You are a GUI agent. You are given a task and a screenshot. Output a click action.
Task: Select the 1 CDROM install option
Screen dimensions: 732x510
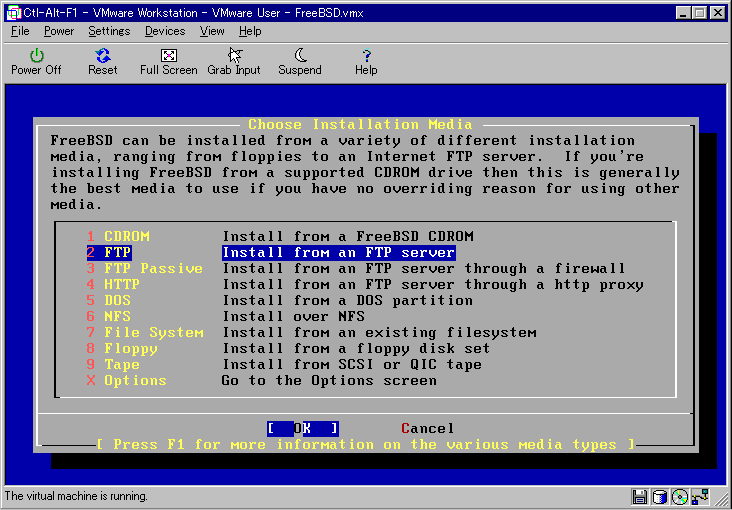[118, 236]
